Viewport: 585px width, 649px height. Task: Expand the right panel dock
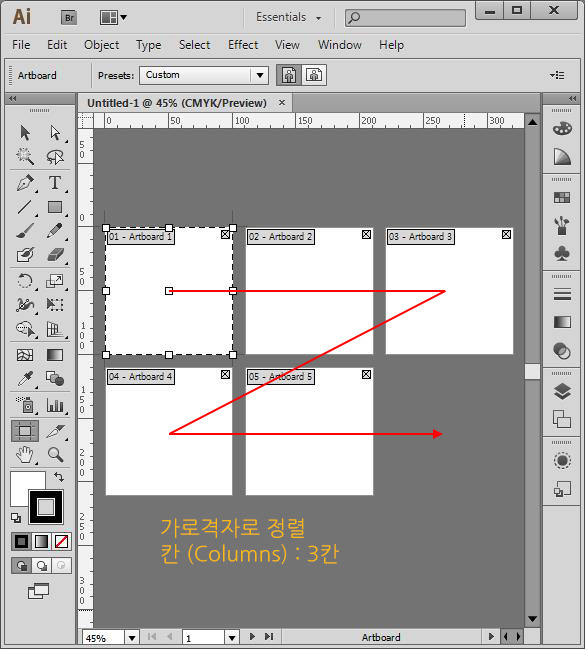pos(573,99)
